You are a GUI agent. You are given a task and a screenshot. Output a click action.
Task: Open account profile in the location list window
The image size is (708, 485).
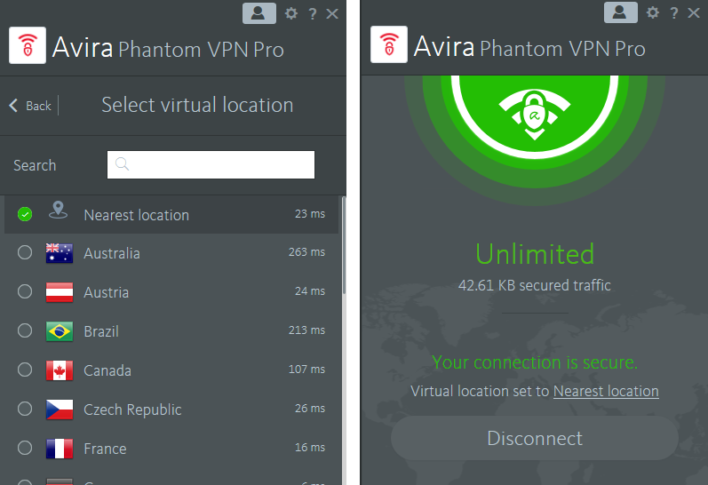[x=259, y=13]
